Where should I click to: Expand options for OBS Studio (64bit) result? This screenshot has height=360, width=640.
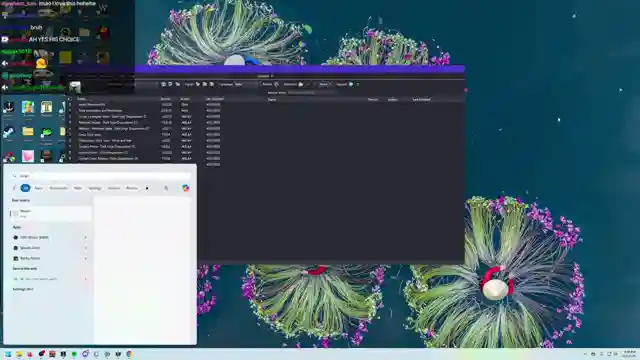click(86, 237)
